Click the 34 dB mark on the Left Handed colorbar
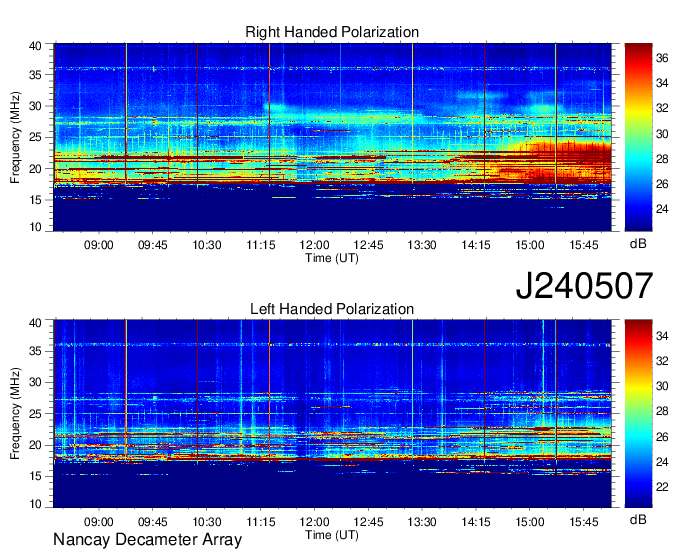The height and width of the screenshot is (552, 680). (x=662, y=336)
